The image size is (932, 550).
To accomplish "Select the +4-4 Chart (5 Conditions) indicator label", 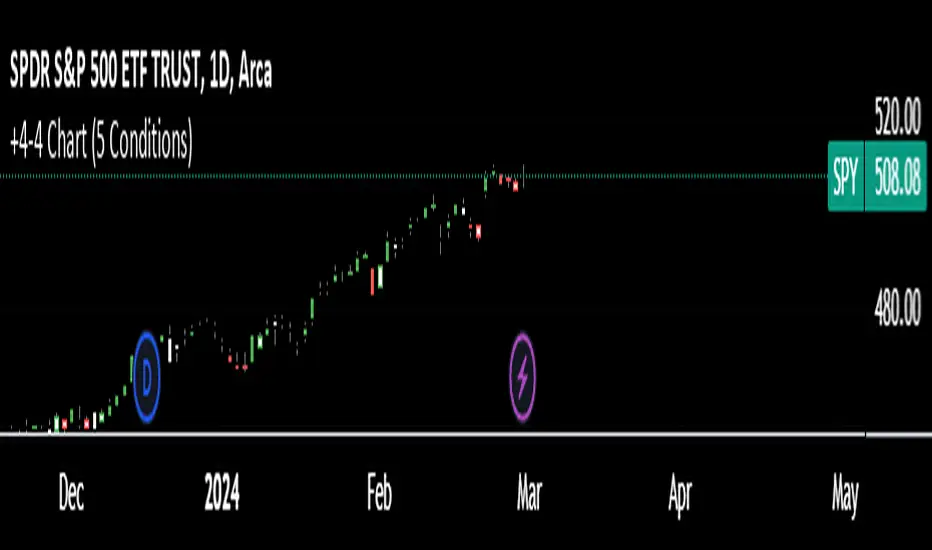I will point(101,142).
